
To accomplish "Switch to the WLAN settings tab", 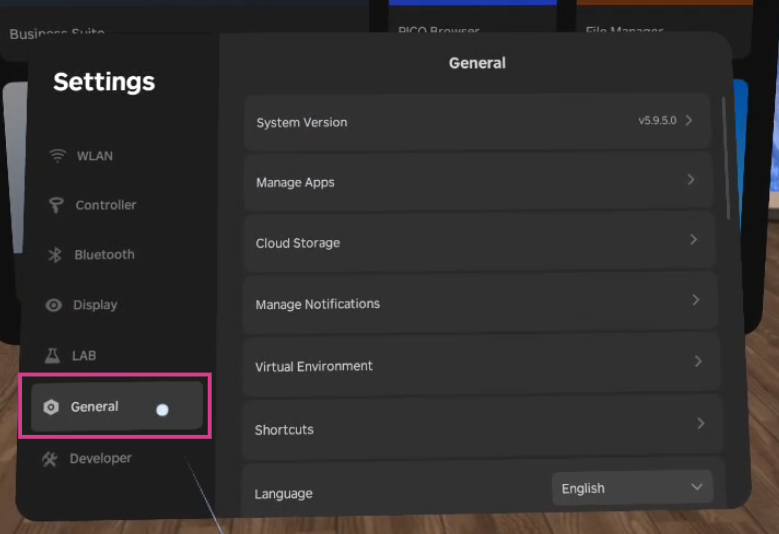I will click(95, 156).
